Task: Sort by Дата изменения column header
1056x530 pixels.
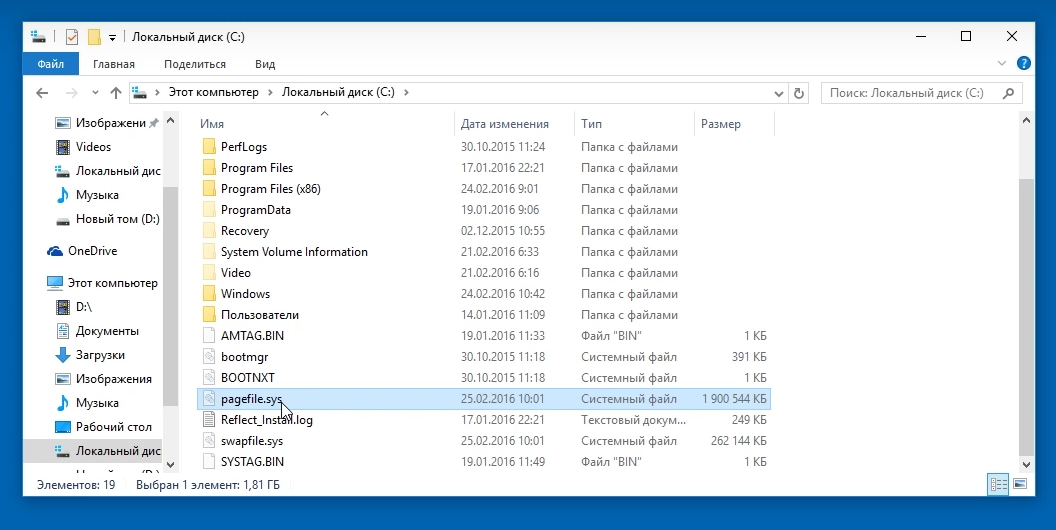Action: click(505, 124)
